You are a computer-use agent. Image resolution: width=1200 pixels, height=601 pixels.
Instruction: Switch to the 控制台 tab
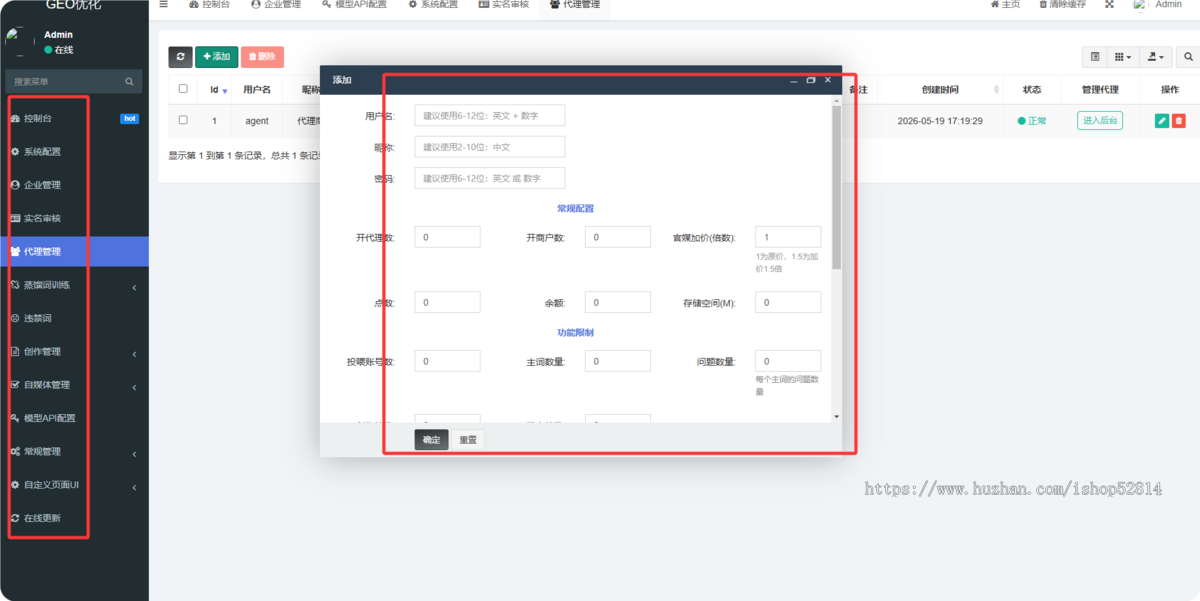pos(208,5)
